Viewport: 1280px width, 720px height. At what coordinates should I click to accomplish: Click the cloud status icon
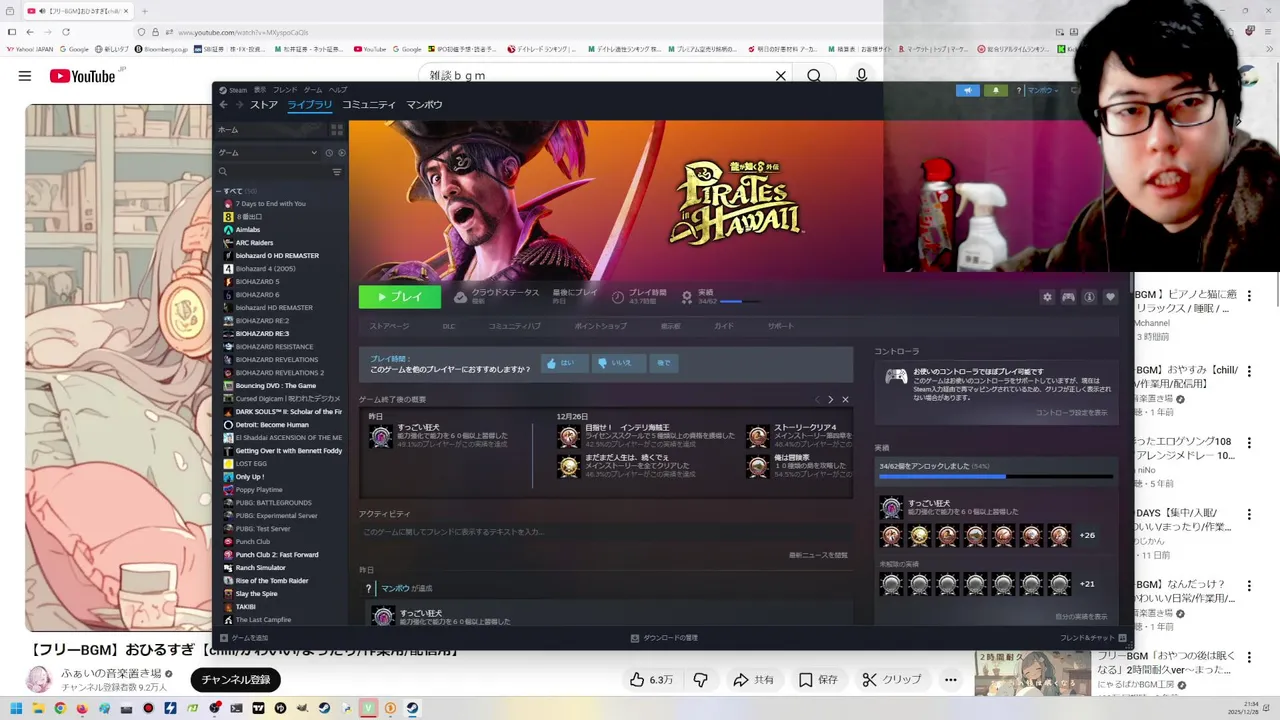[460, 297]
